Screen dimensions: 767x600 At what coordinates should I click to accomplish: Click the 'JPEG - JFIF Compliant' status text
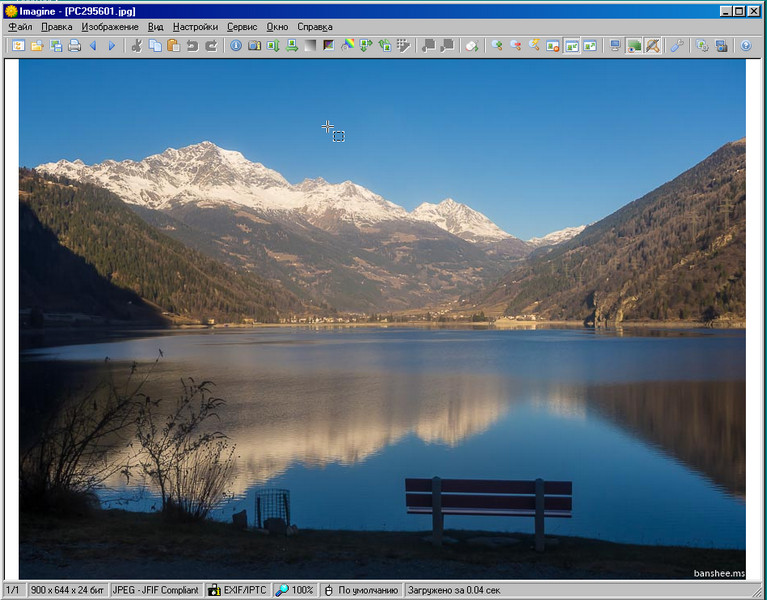pyautogui.click(x=156, y=590)
